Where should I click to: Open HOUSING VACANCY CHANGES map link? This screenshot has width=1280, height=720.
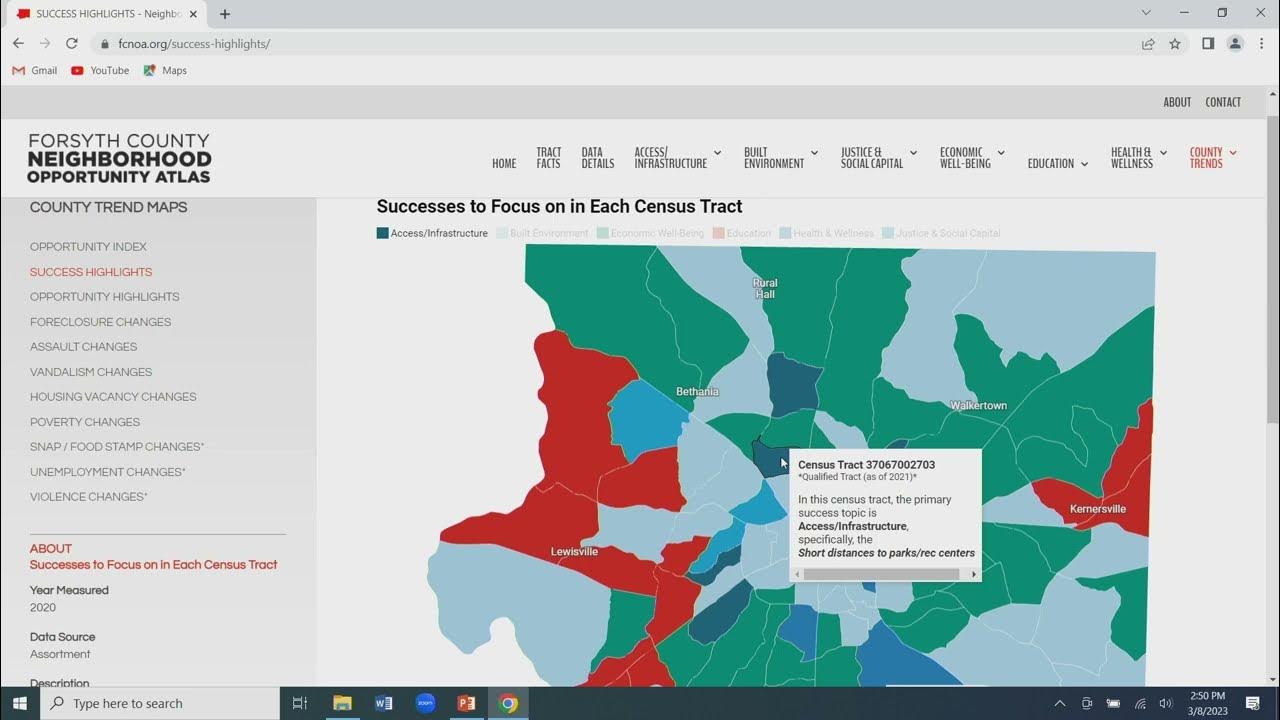[113, 397]
